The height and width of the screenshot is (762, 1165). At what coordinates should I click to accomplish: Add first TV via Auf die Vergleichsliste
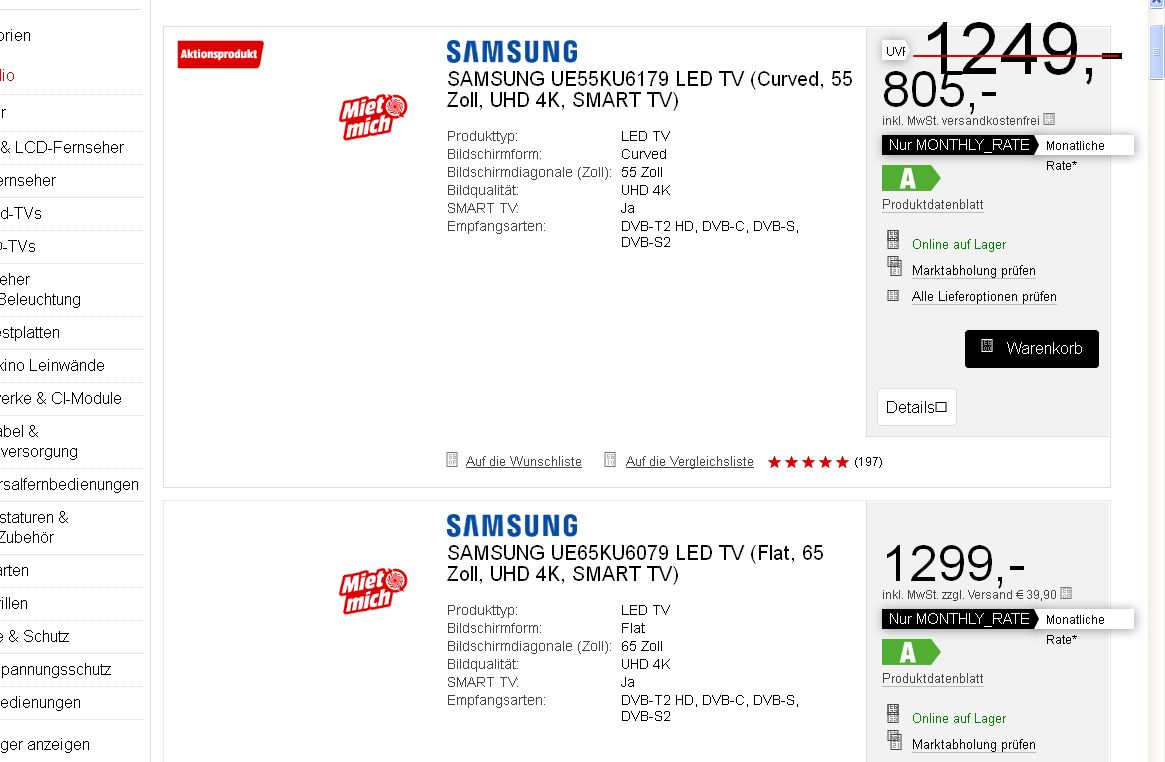point(689,461)
